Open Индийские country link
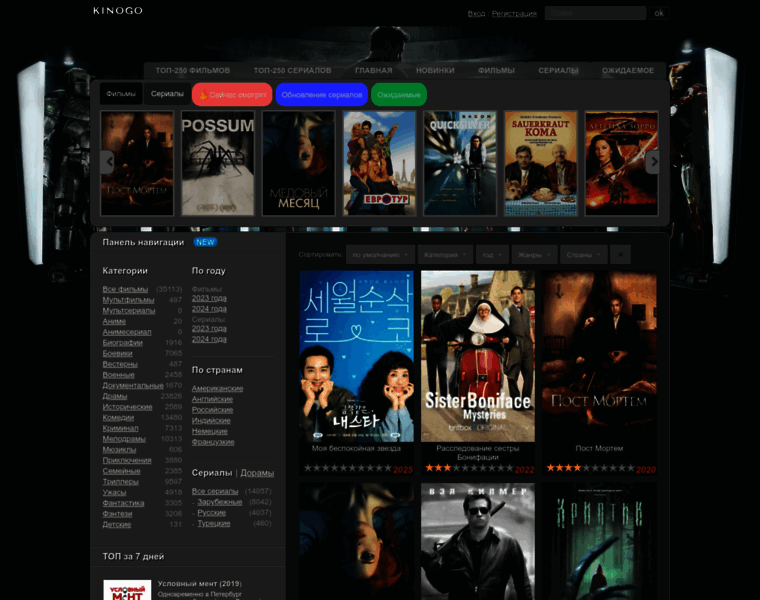This screenshot has width=760, height=600. (211, 420)
